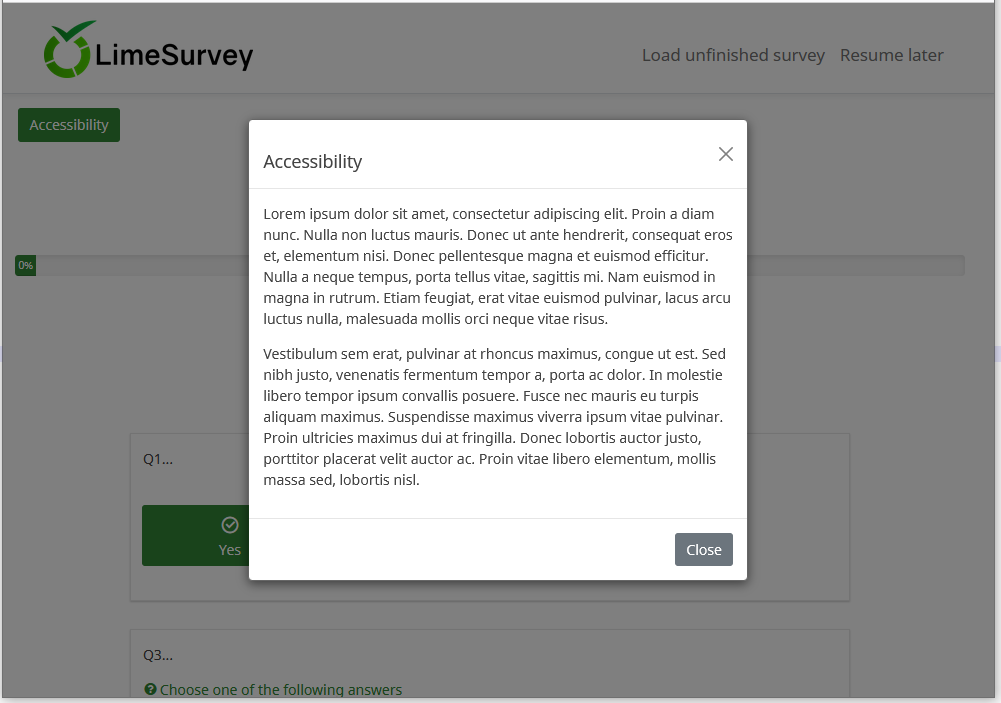This screenshot has height=703, width=1001.
Task: Dismiss the dialog with the X icon
Action: tap(726, 154)
